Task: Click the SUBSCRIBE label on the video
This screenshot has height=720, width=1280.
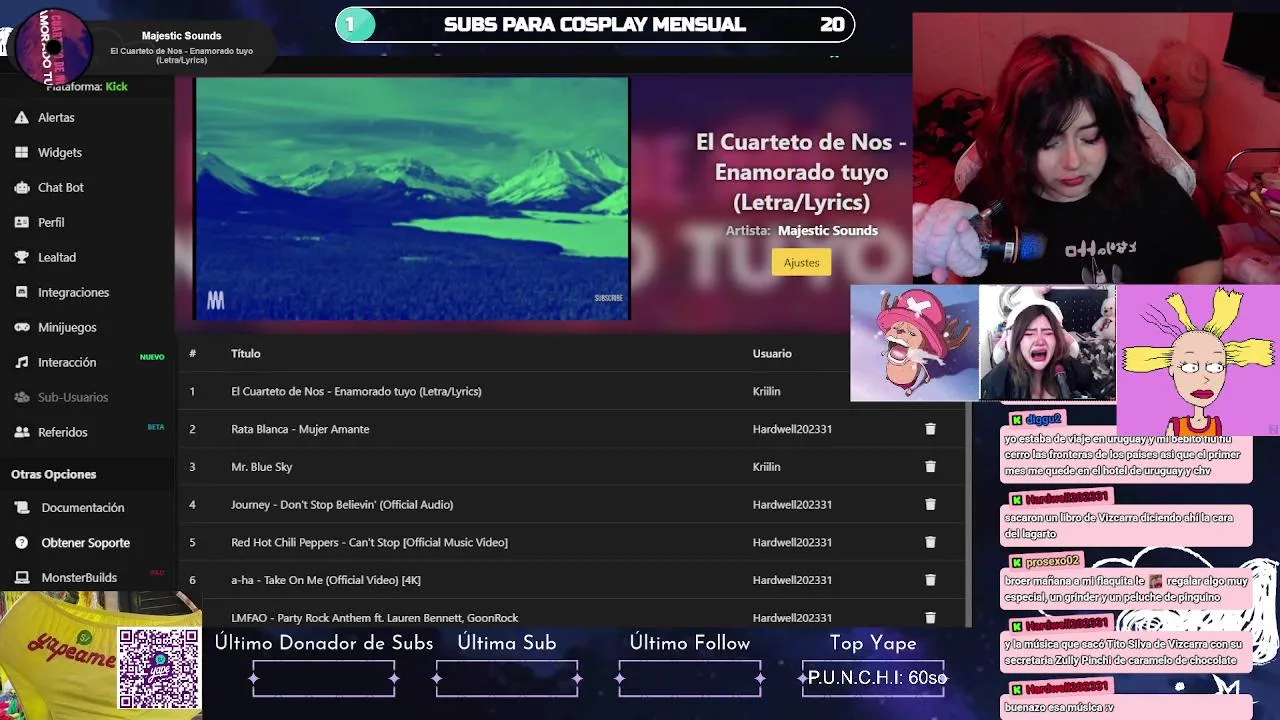Action: pos(609,298)
